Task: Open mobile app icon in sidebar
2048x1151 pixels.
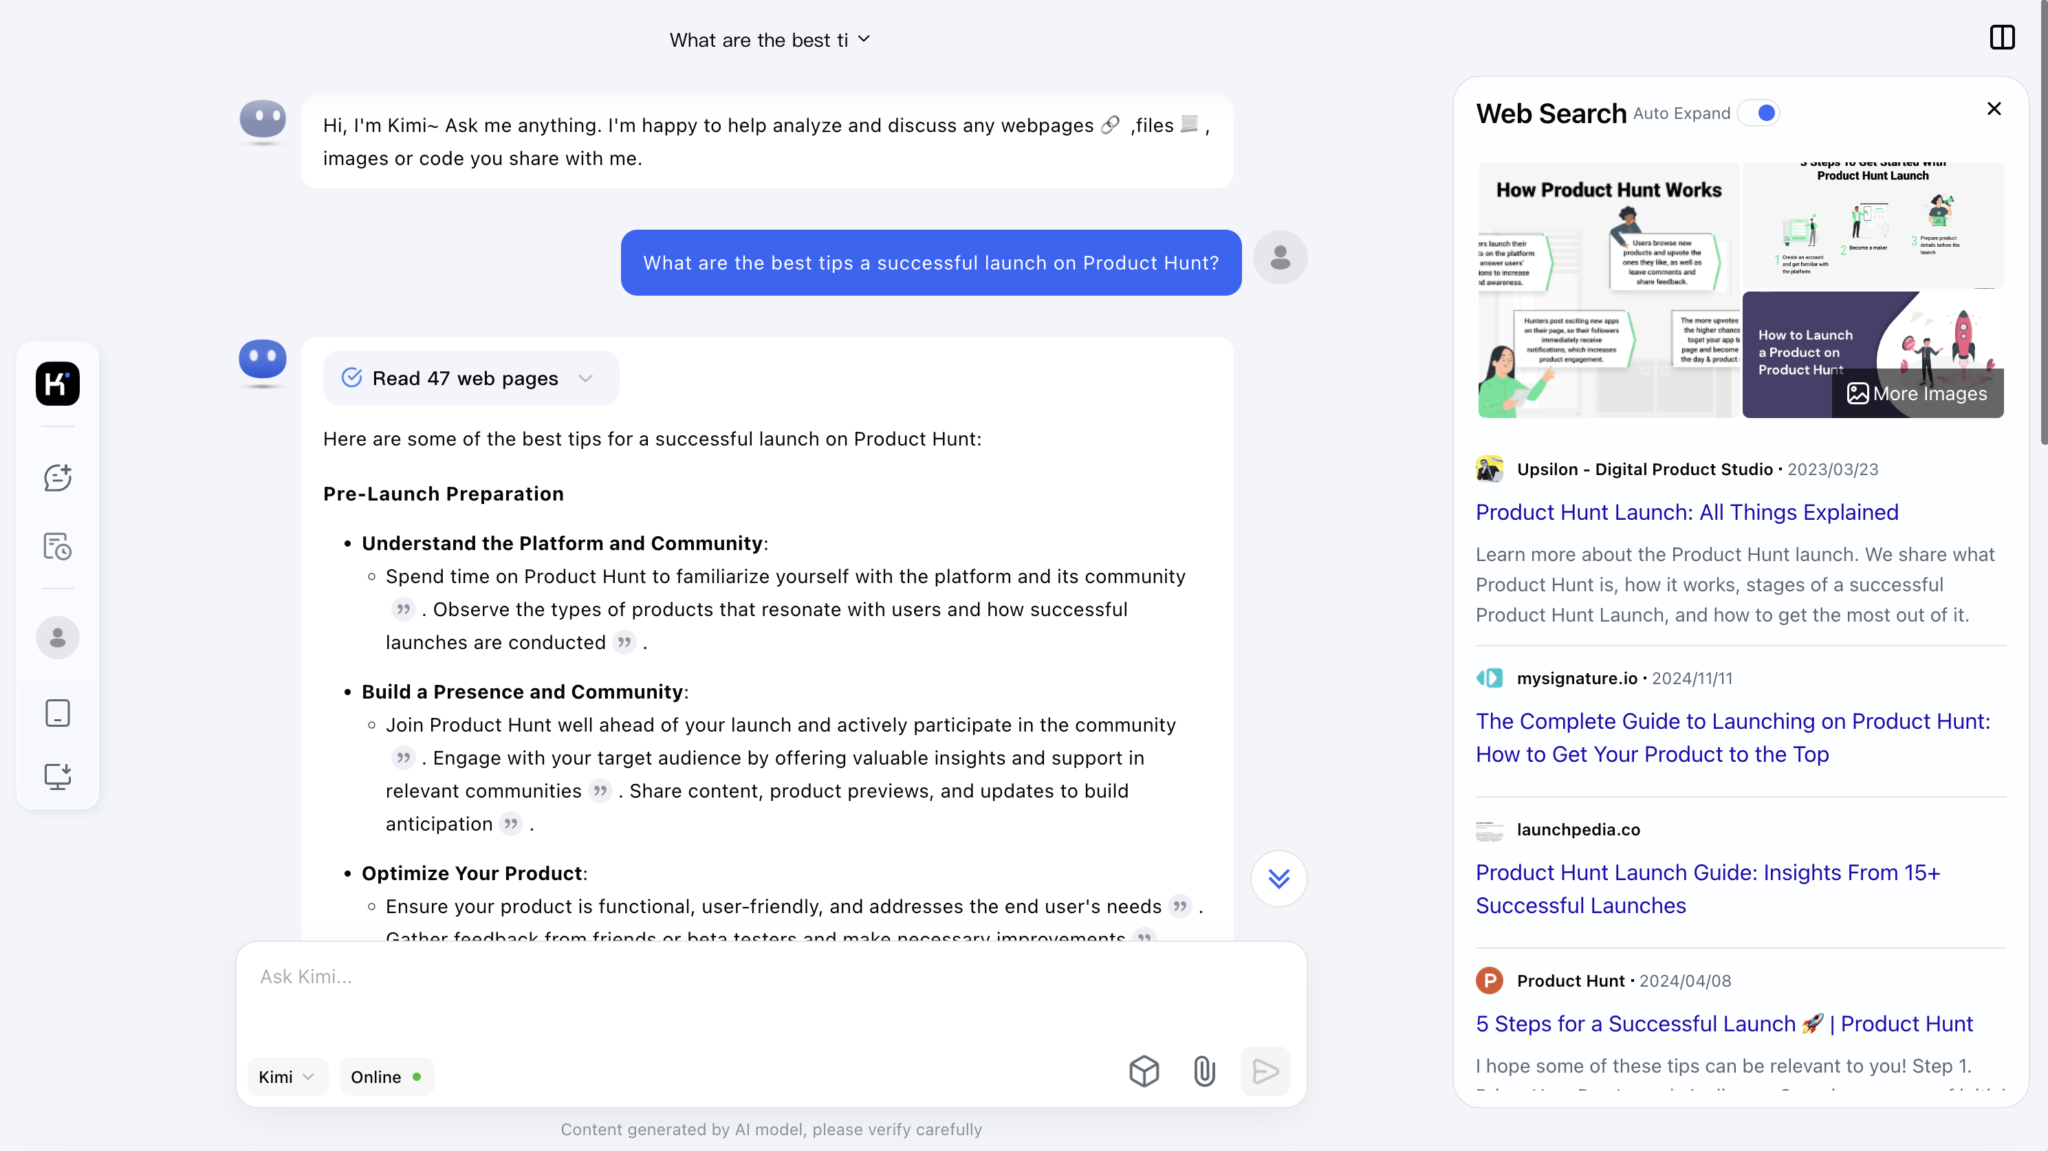Action: click(58, 713)
